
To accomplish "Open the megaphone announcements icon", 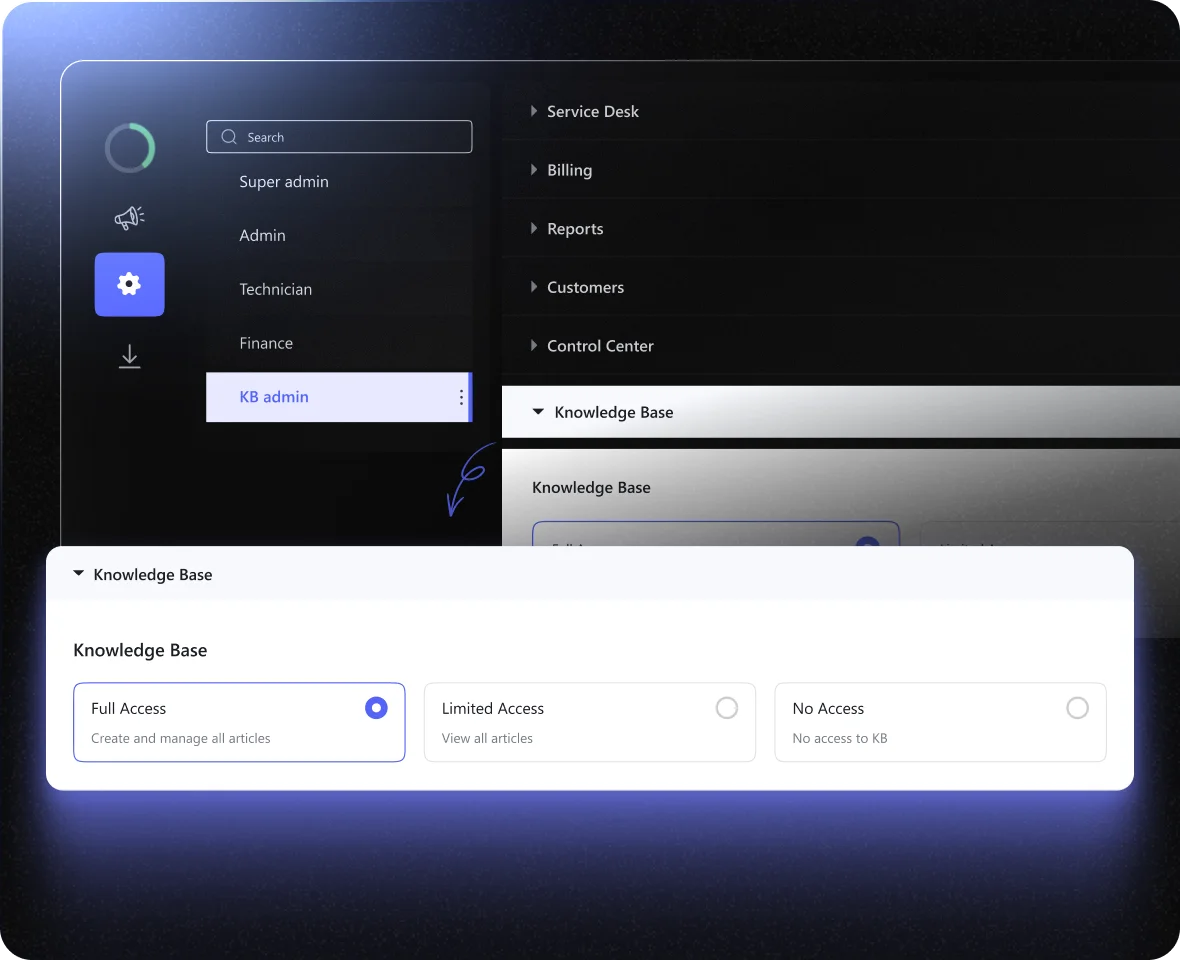I will tap(129, 217).
